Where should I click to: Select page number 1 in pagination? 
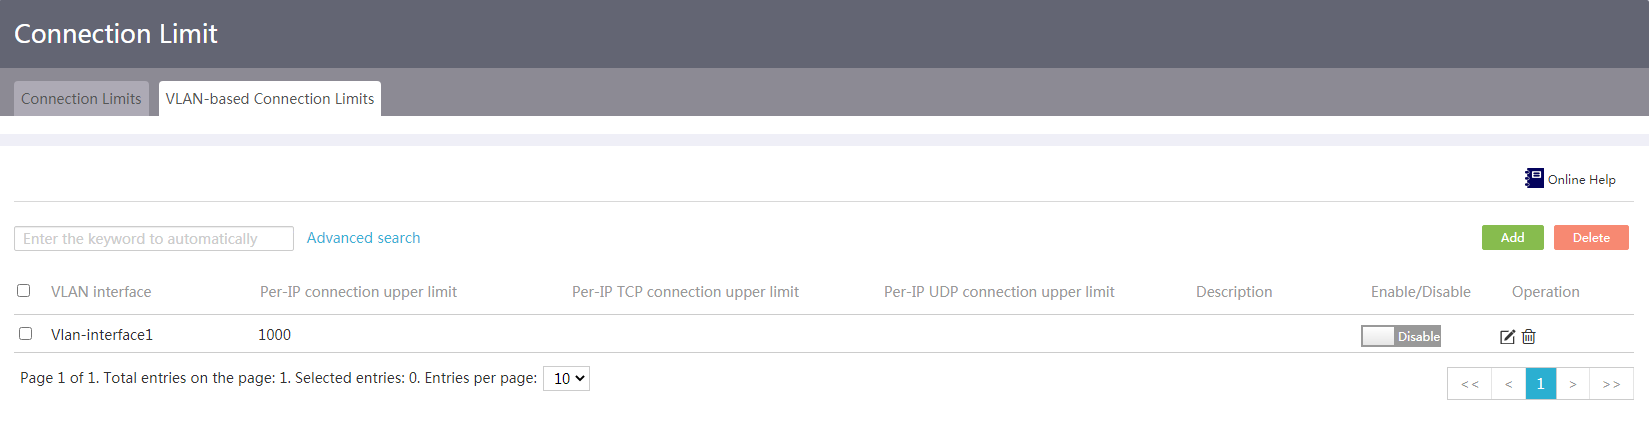pyautogui.click(x=1541, y=384)
